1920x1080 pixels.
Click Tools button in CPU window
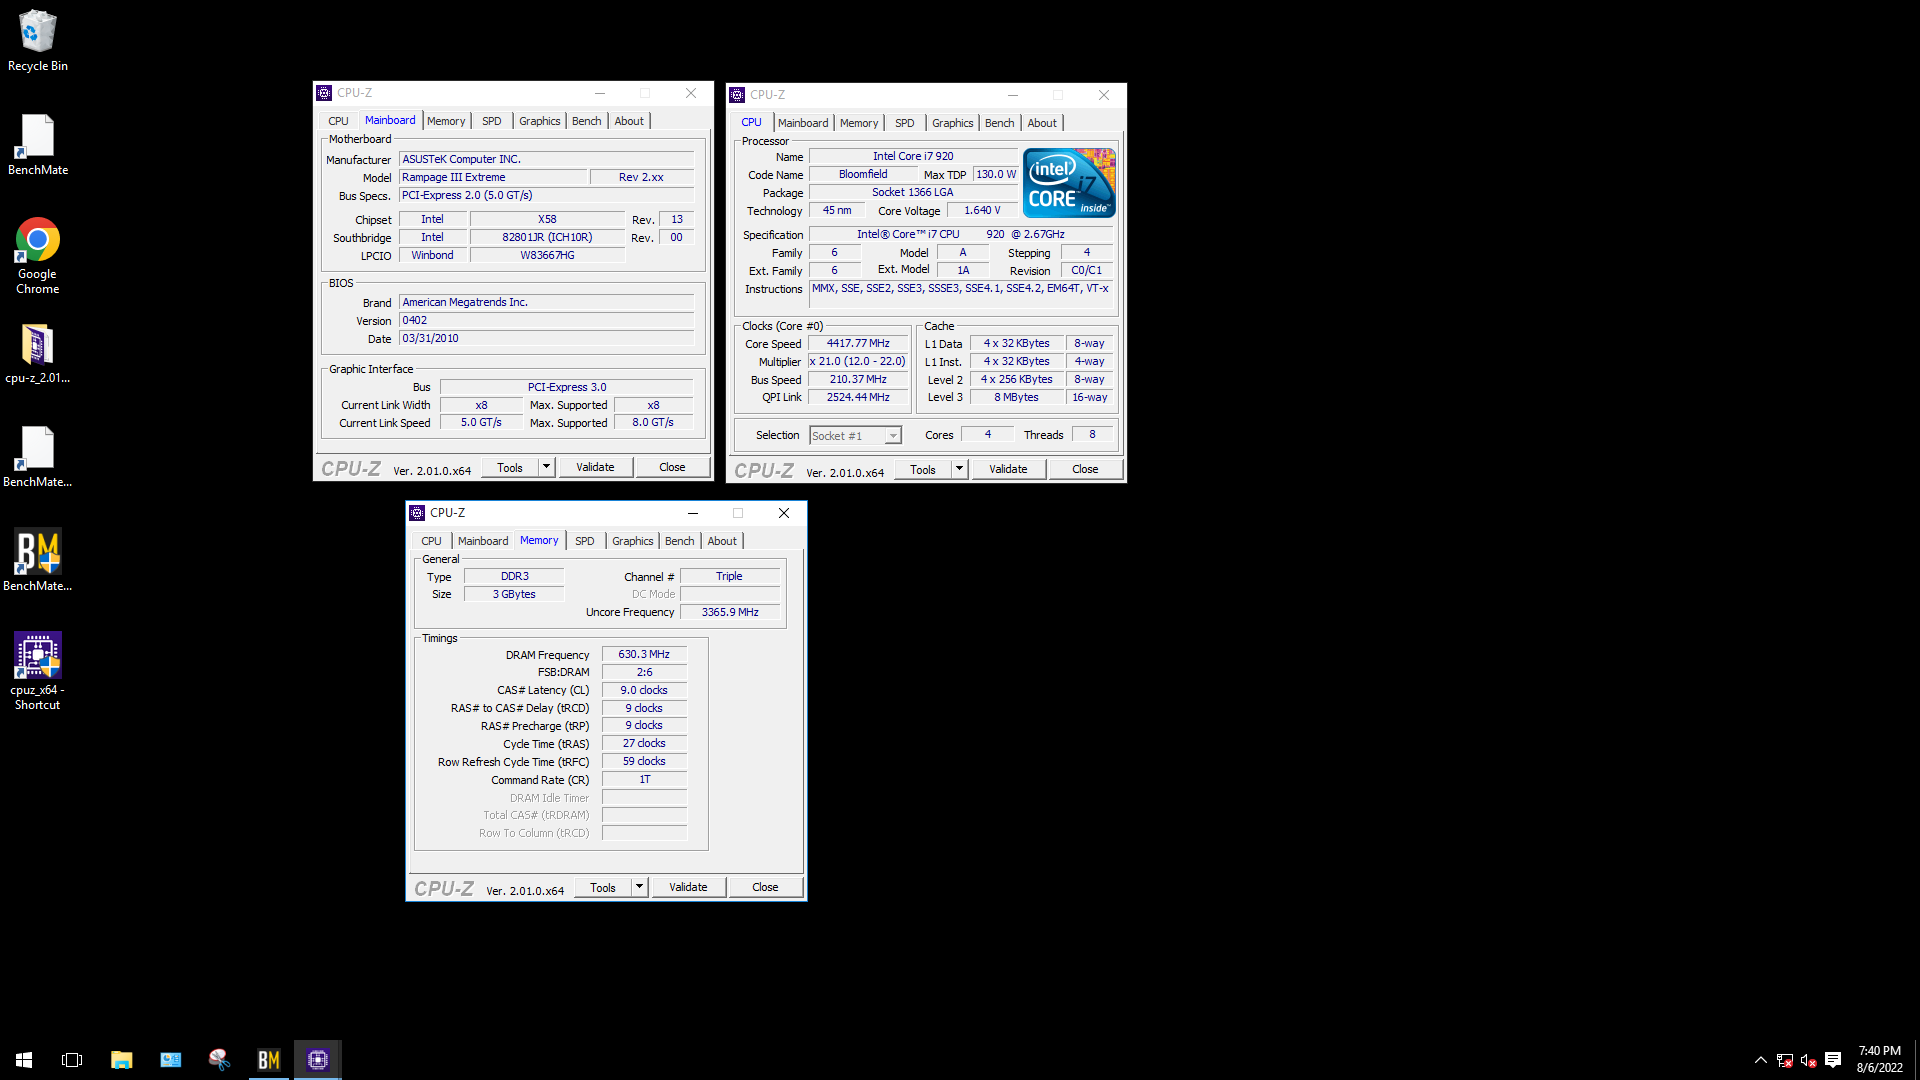923,469
